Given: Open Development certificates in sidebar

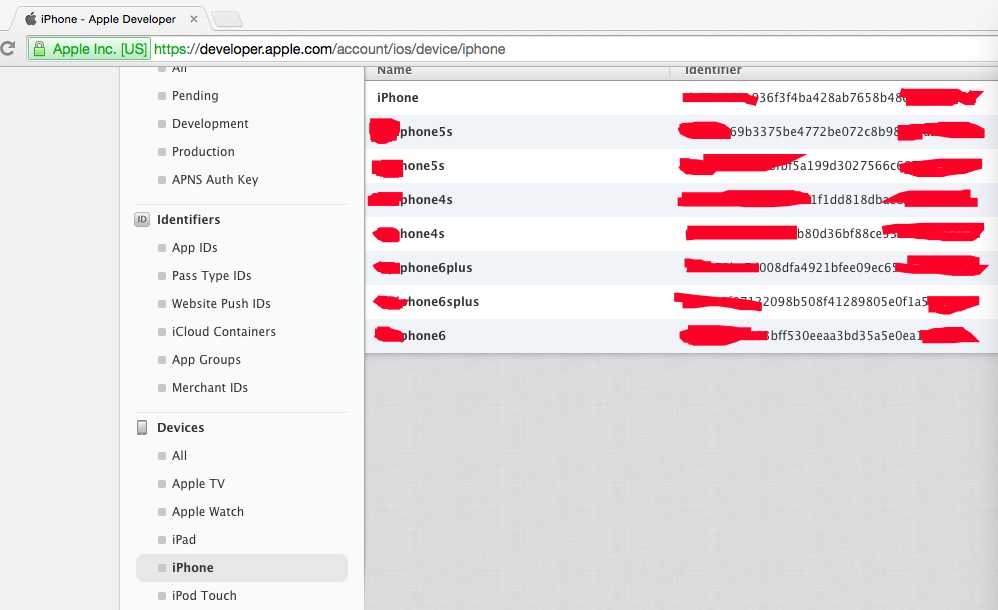Looking at the screenshot, I should (x=210, y=124).
